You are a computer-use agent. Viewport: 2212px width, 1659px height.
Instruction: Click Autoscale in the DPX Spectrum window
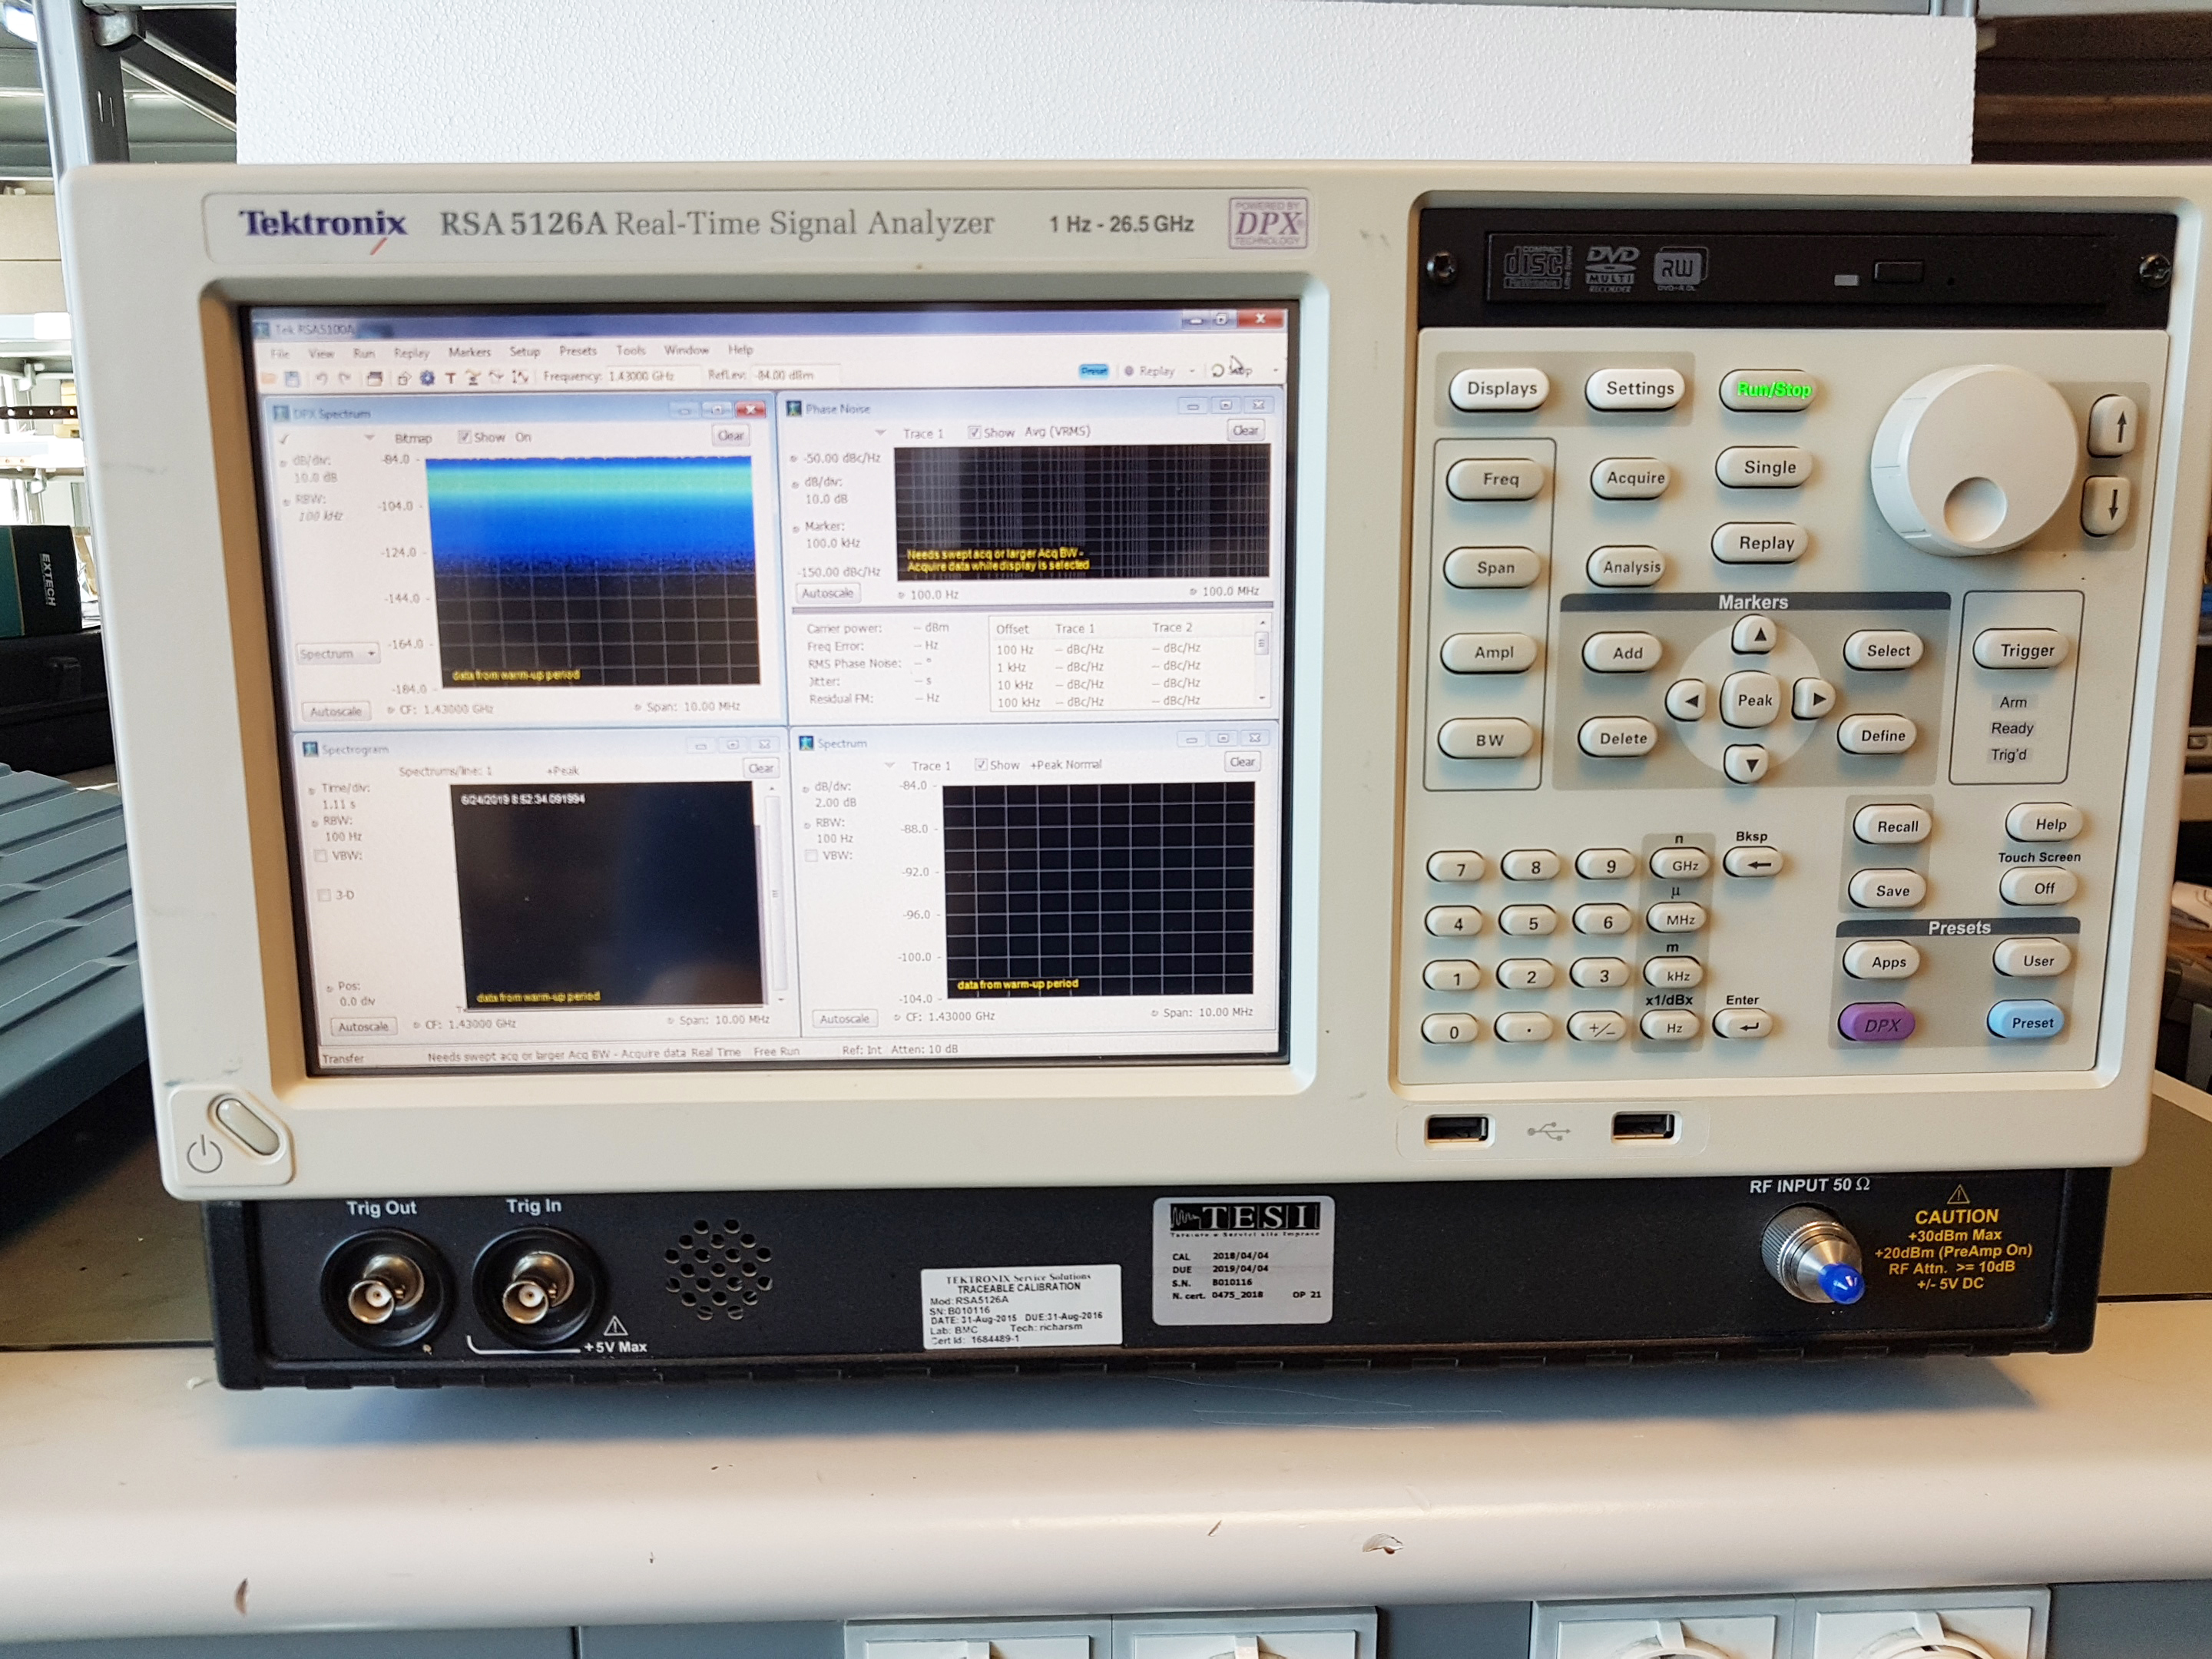336,712
